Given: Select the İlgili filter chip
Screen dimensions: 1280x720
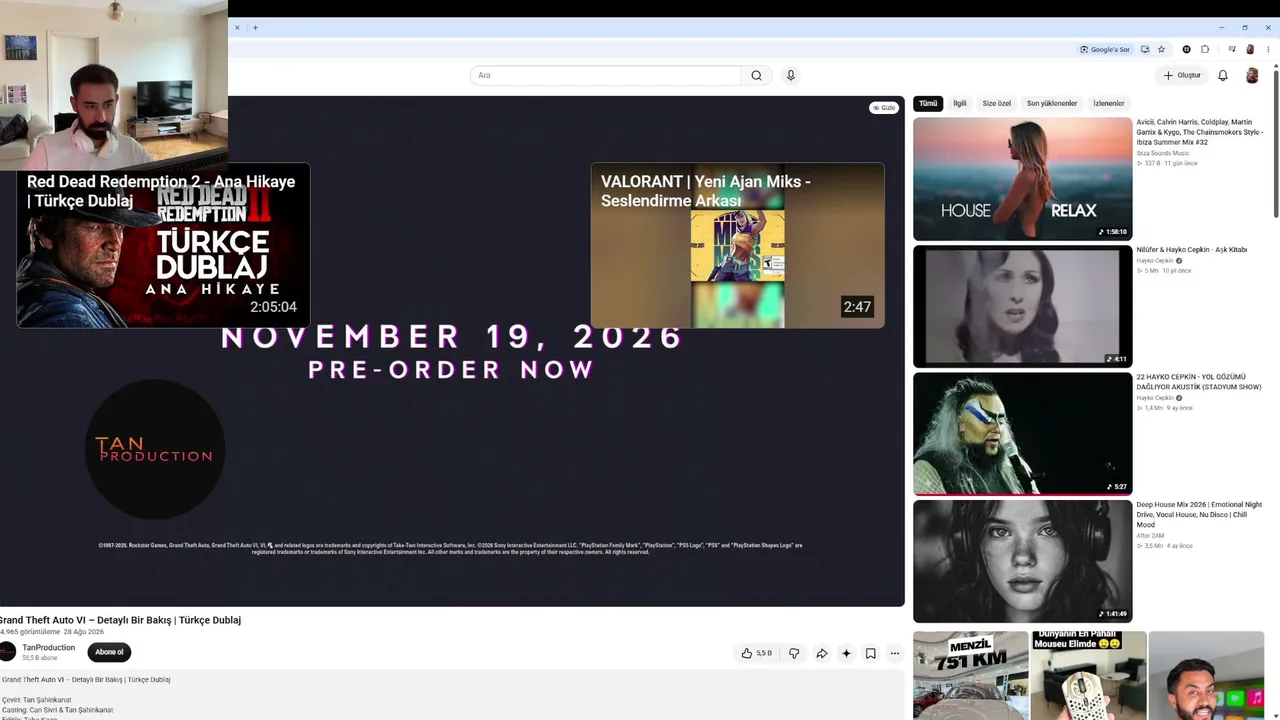Looking at the screenshot, I should click(x=960, y=103).
